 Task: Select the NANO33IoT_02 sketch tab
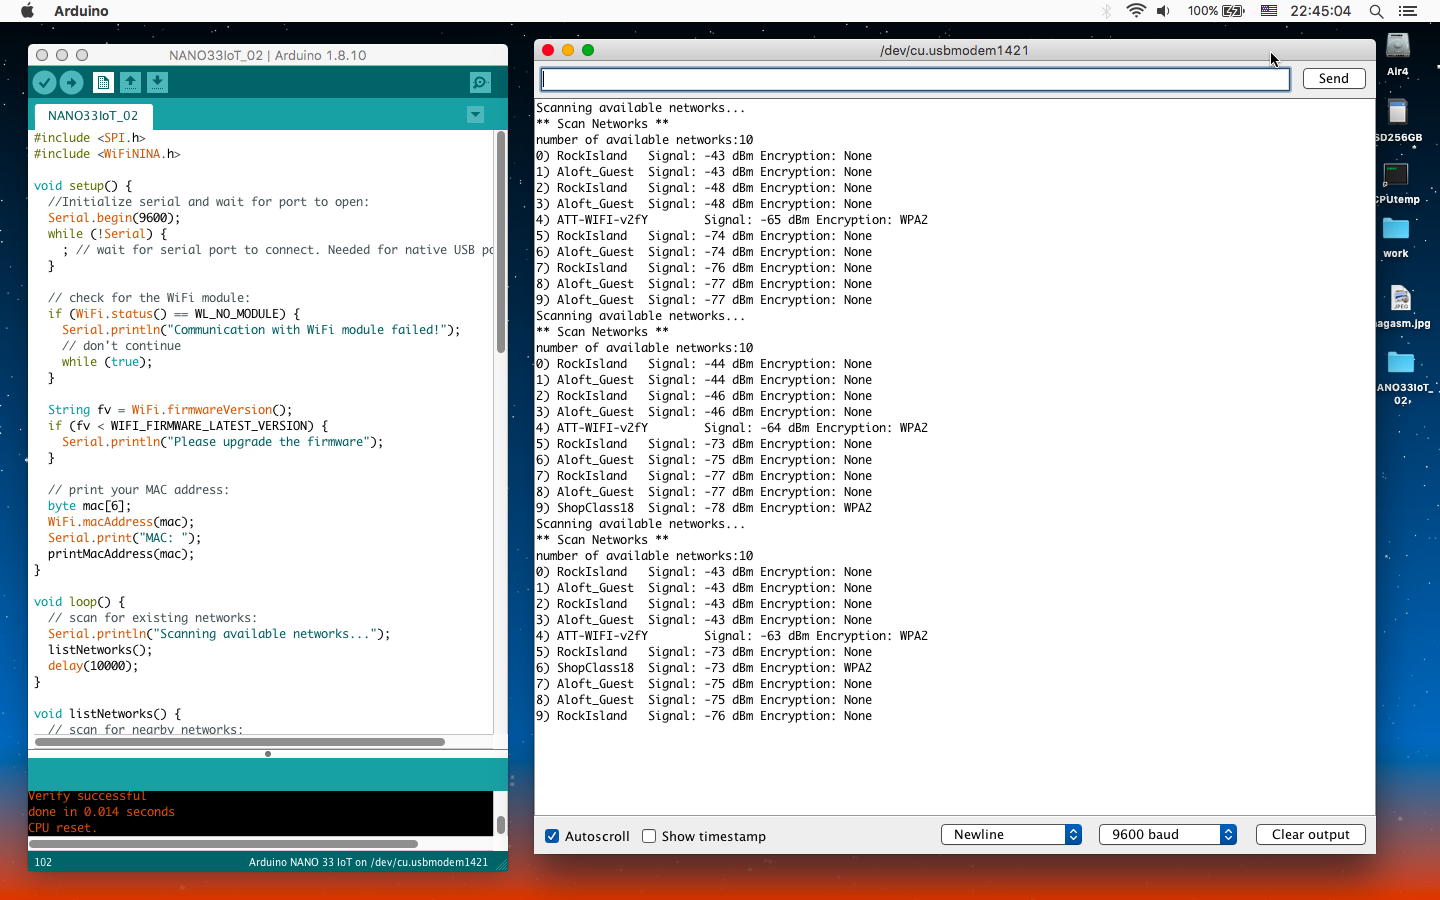(x=93, y=115)
